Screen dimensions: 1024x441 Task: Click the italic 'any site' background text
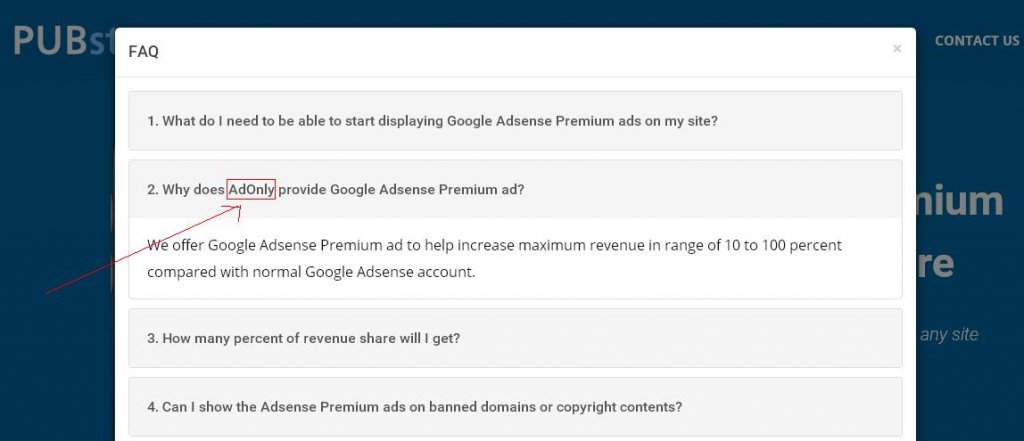948,334
